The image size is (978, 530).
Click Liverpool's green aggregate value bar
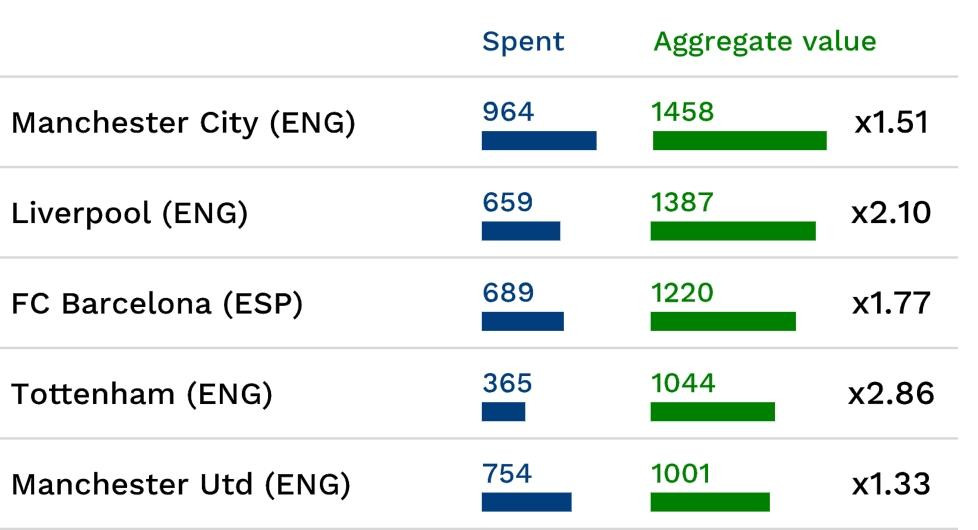point(733,231)
